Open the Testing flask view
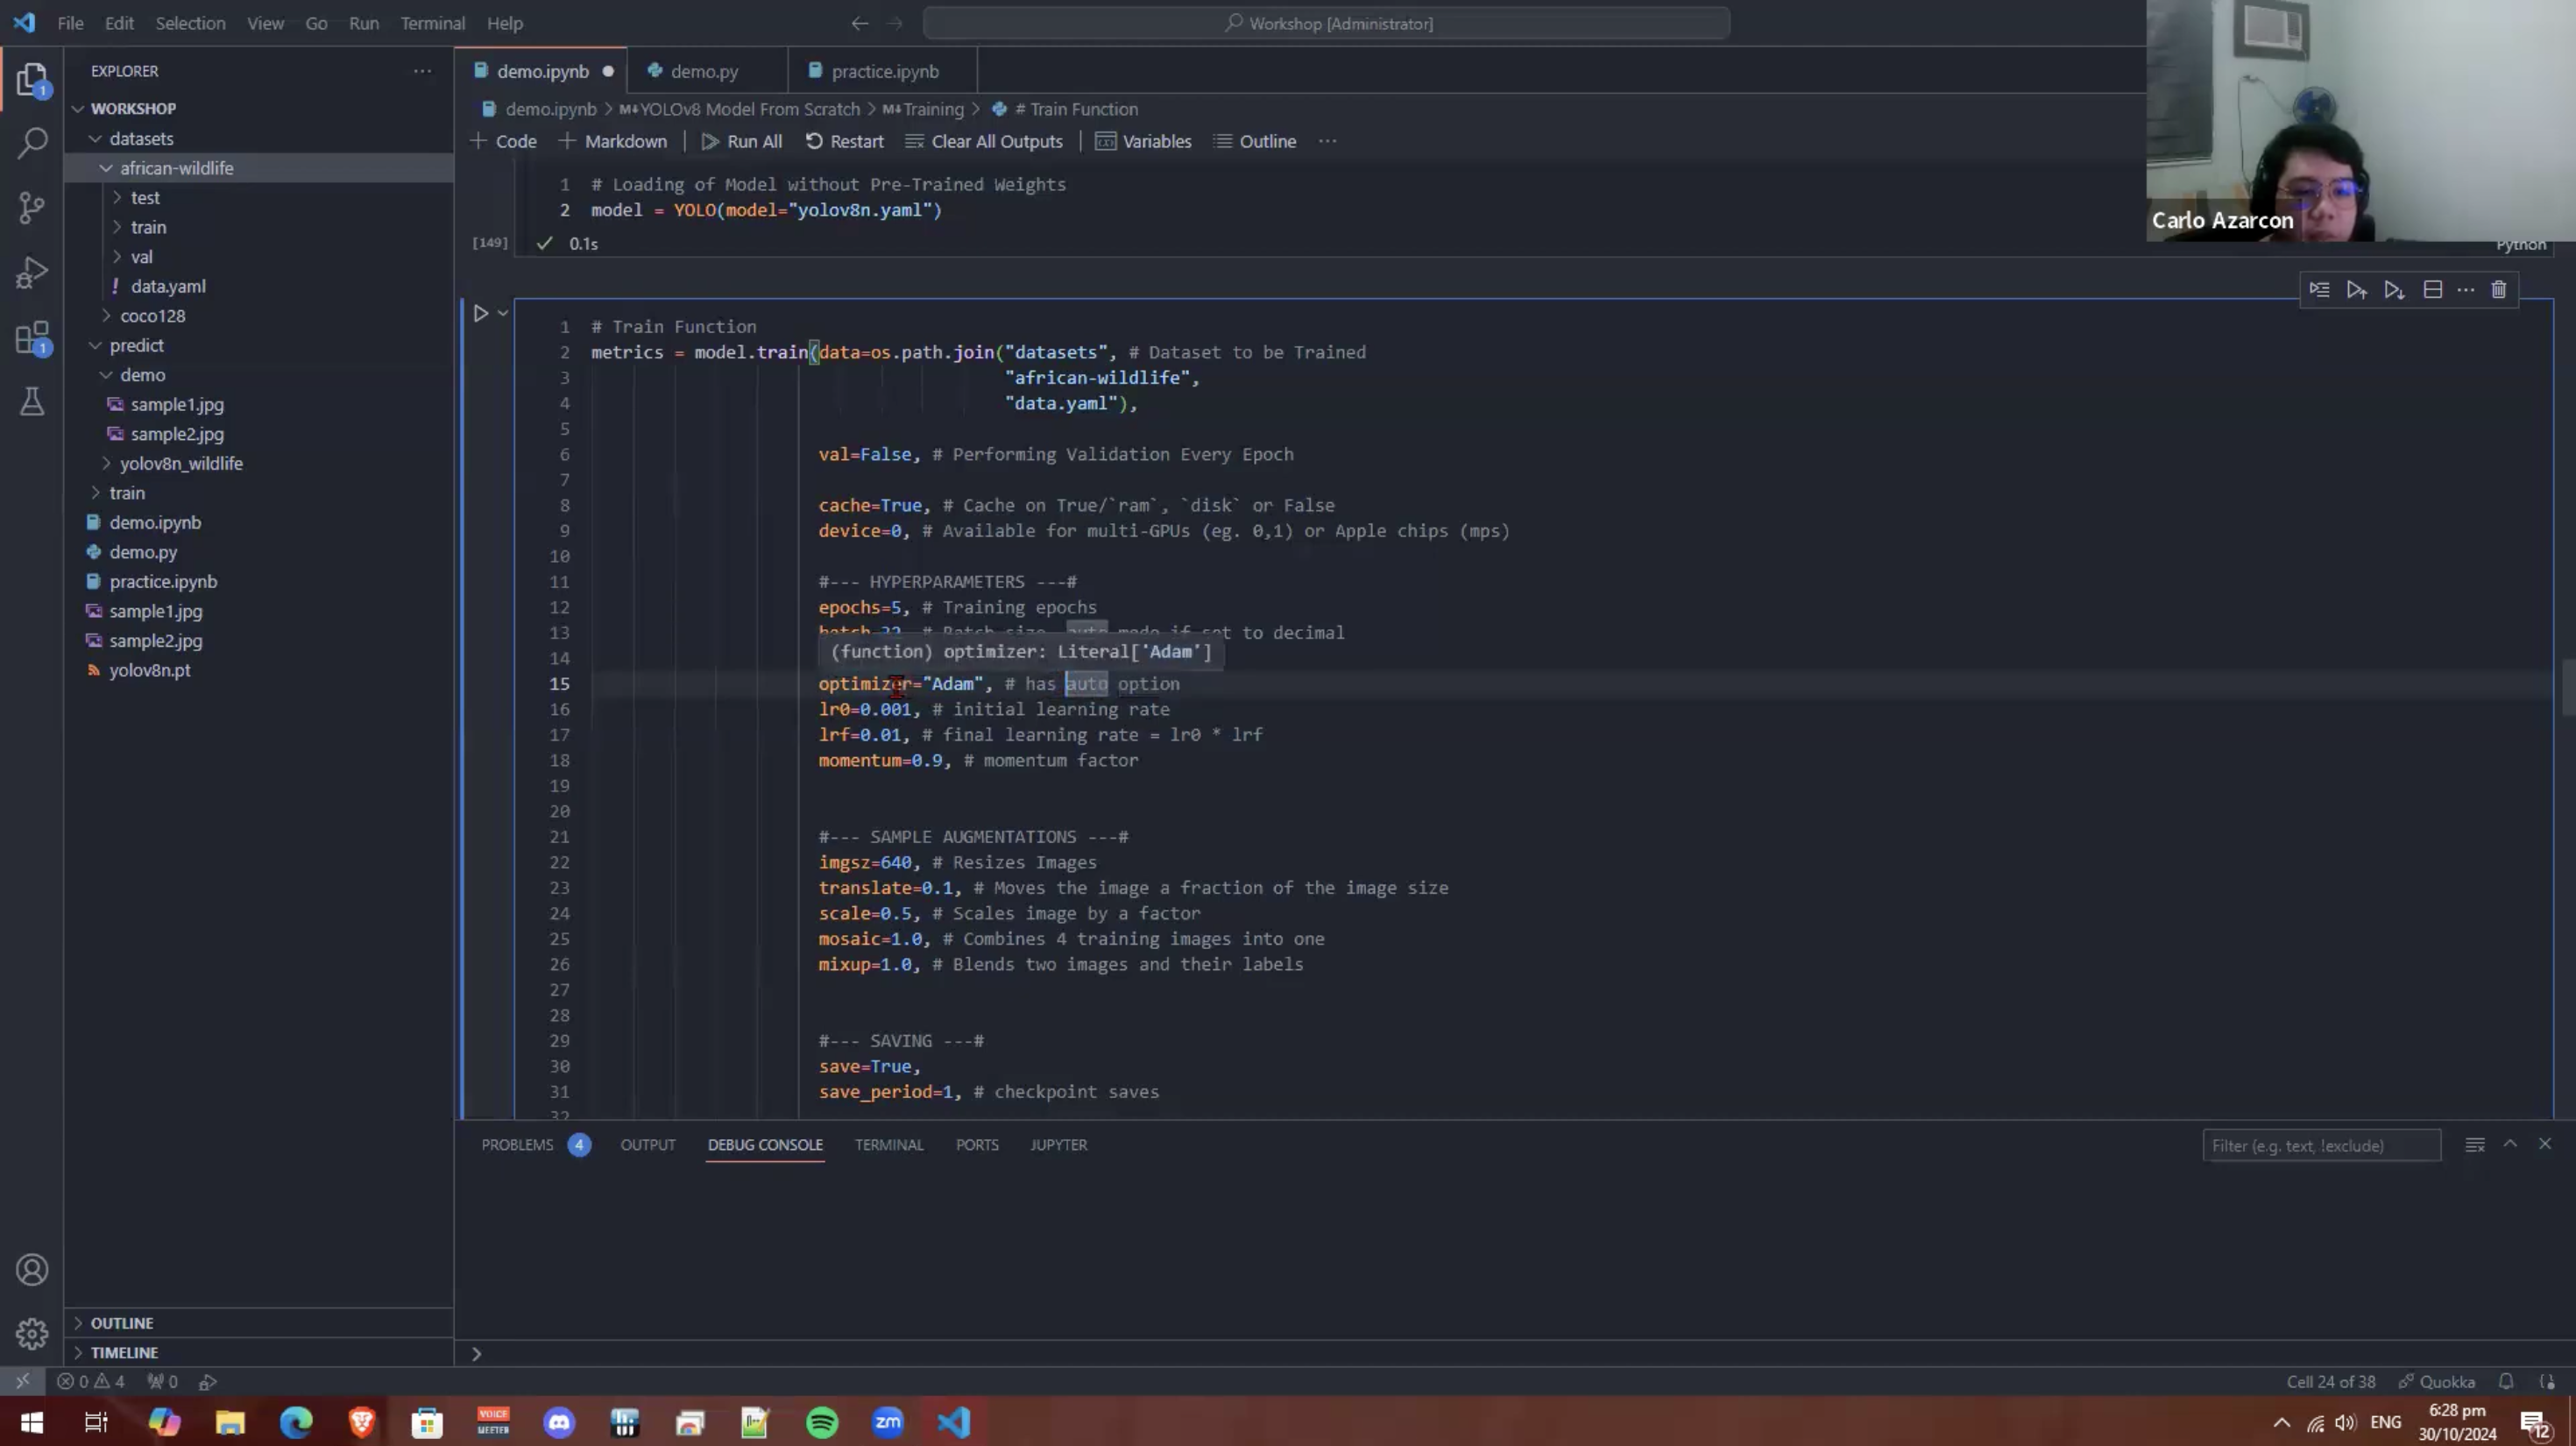 tap(32, 402)
